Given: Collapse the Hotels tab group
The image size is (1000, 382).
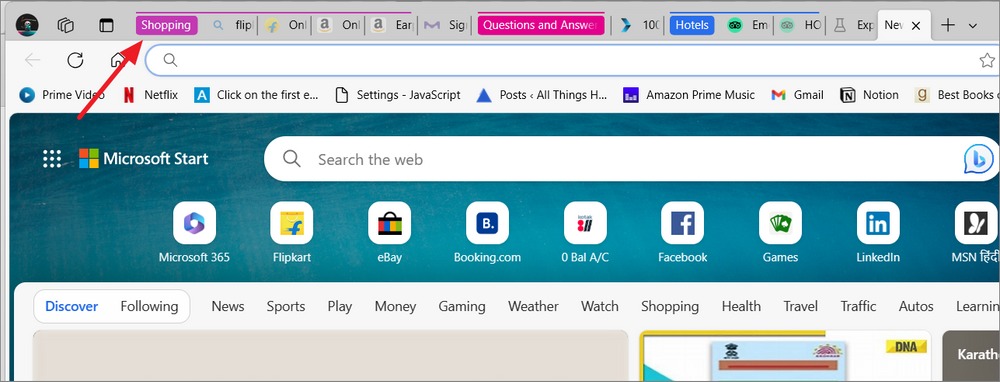Looking at the screenshot, I should coord(692,26).
